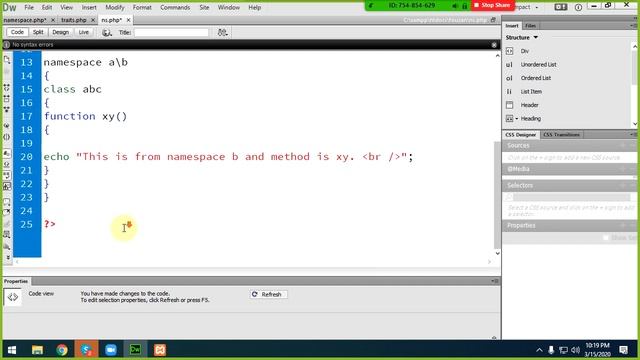Open the File Management icon dropdown
Screen dimensions: 640x360
[222, 33]
